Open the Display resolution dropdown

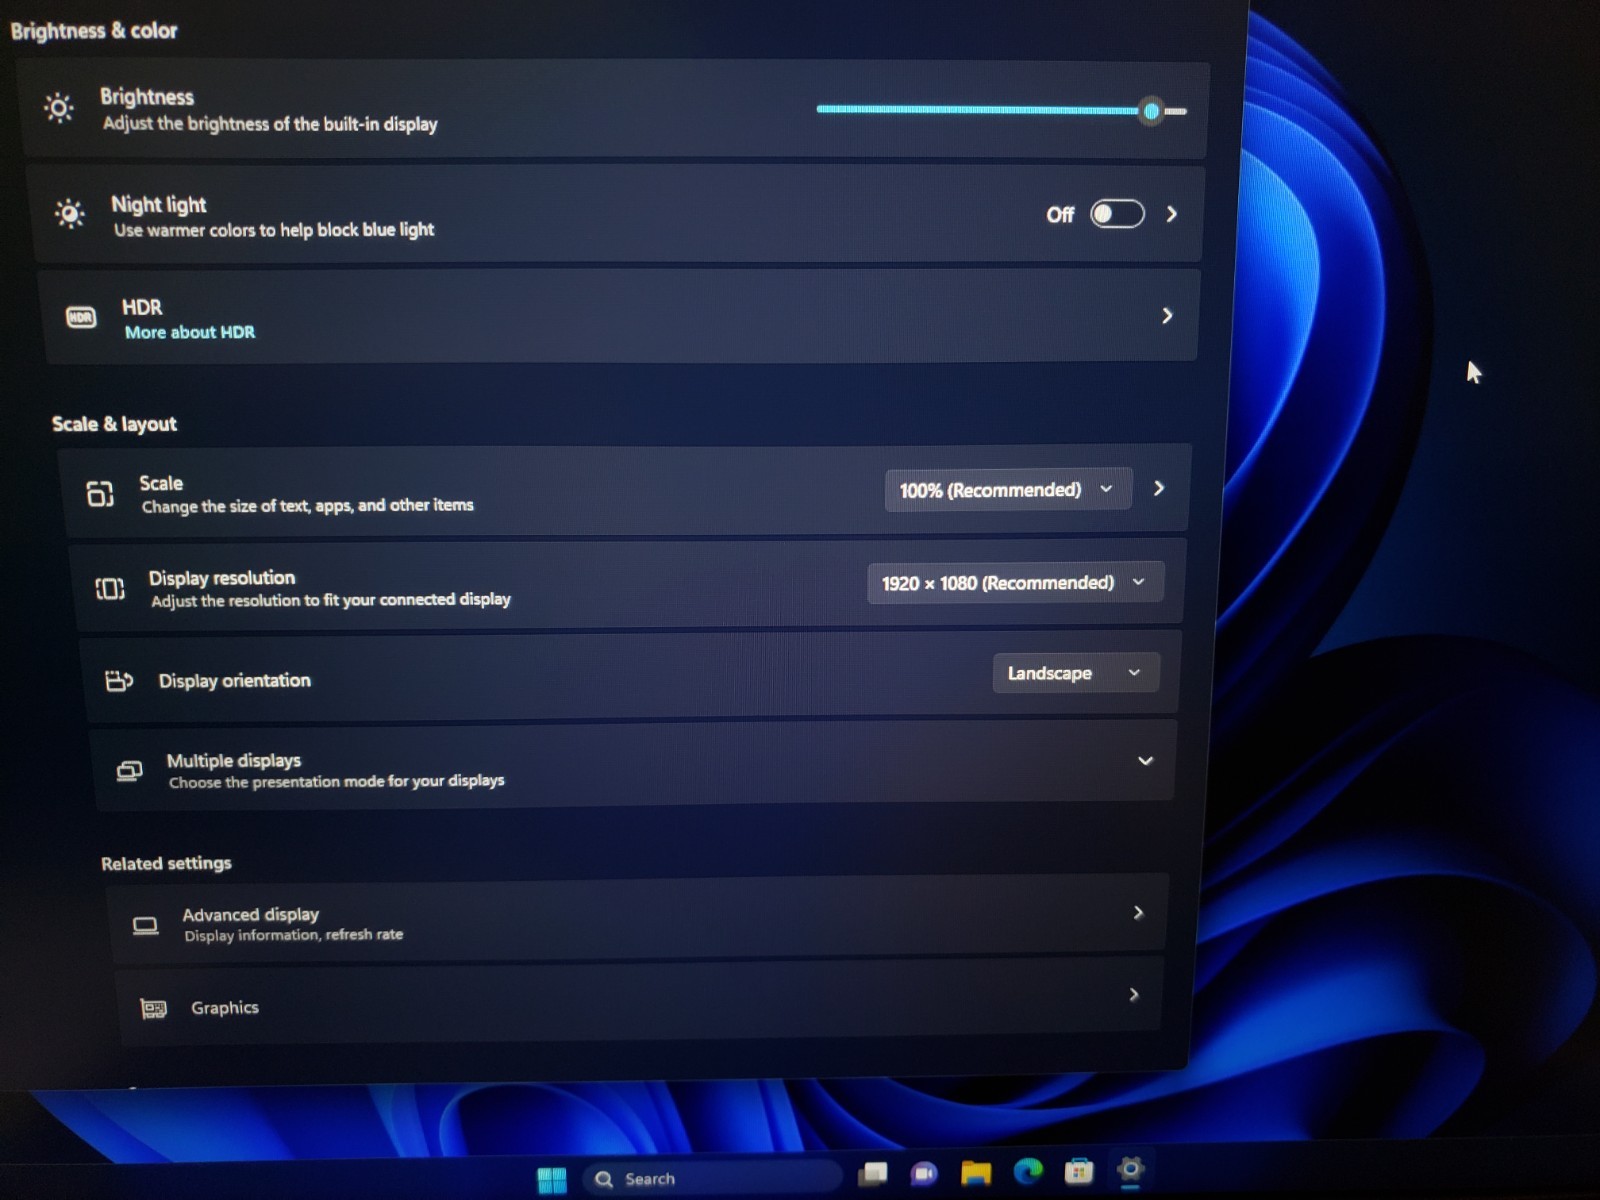1015,582
